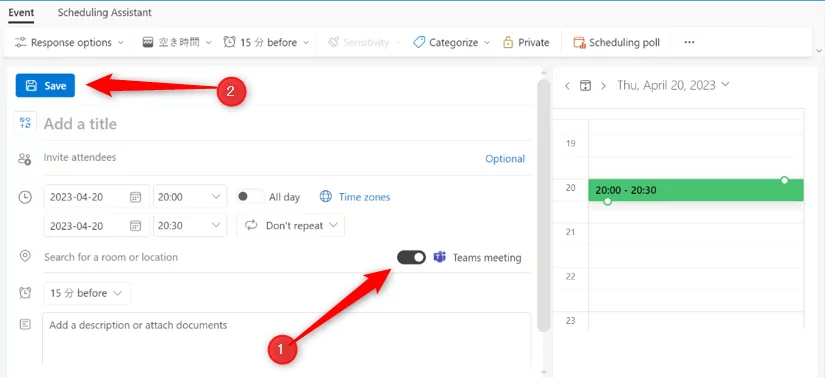Open the 空き時間 show-as dropdown
Screen dimensions: 825x378
coord(177,43)
